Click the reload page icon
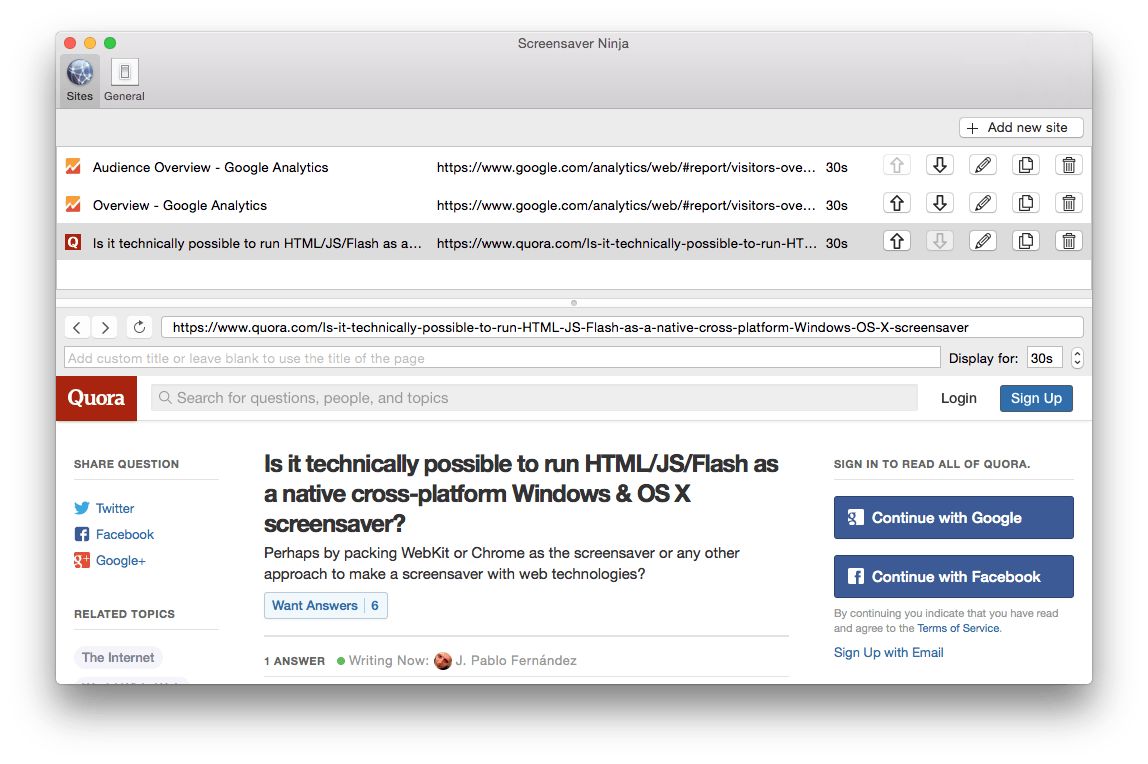 coord(139,327)
